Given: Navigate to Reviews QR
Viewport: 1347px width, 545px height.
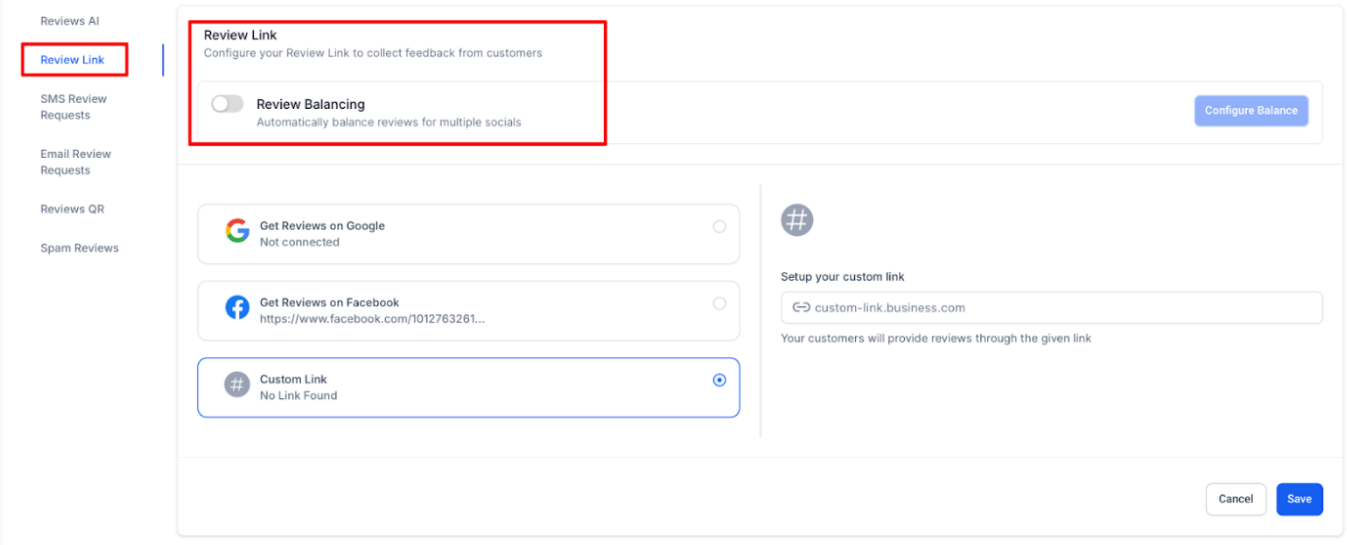Looking at the screenshot, I should pyautogui.click(x=72, y=209).
